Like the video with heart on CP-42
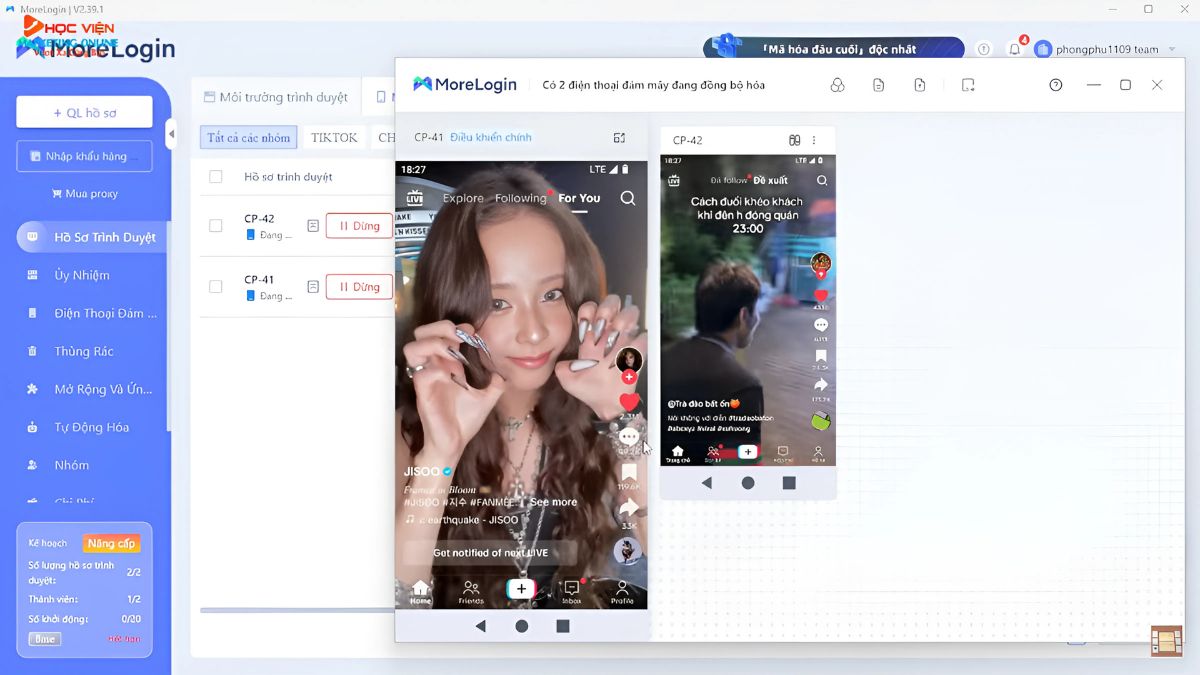Image resolution: width=1200 pixels, height=675 pixels. pos(821,295)
